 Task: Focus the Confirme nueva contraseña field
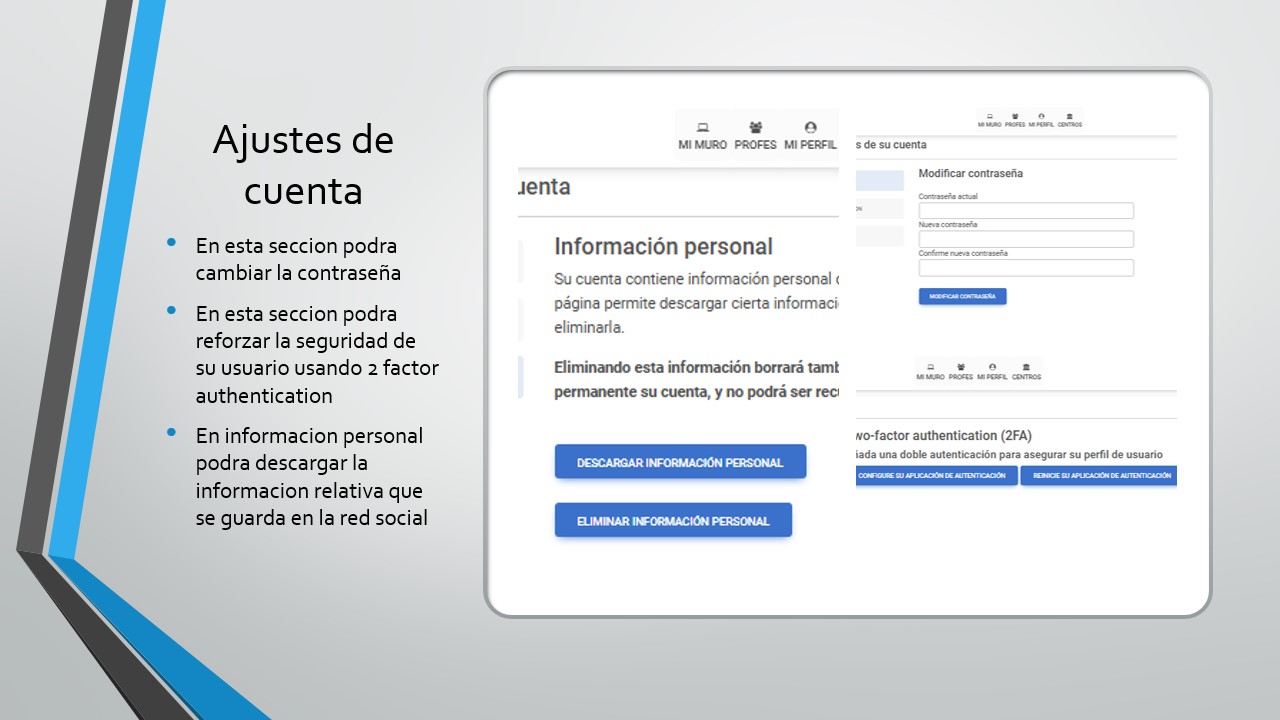(x=1026, y=268)
